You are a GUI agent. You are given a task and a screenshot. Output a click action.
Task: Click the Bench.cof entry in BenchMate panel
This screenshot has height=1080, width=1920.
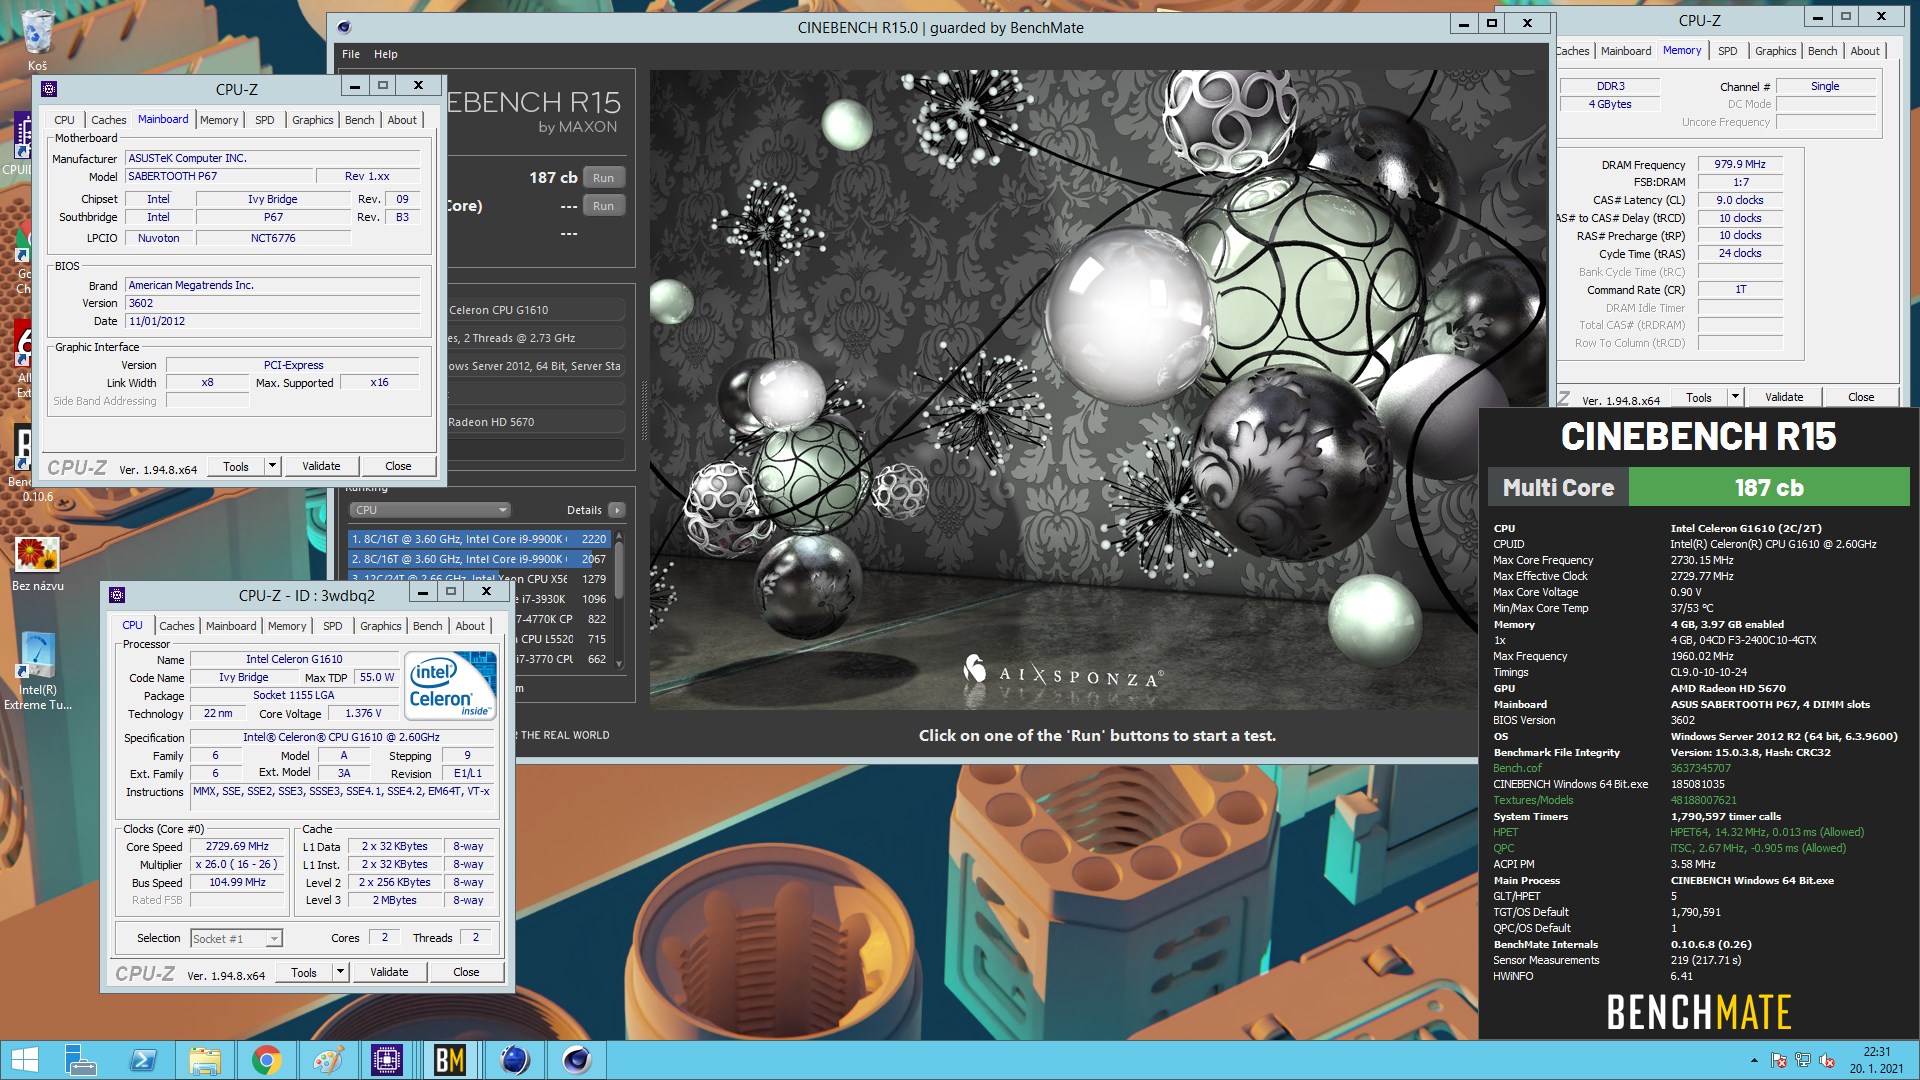[x=1517, y=768]
